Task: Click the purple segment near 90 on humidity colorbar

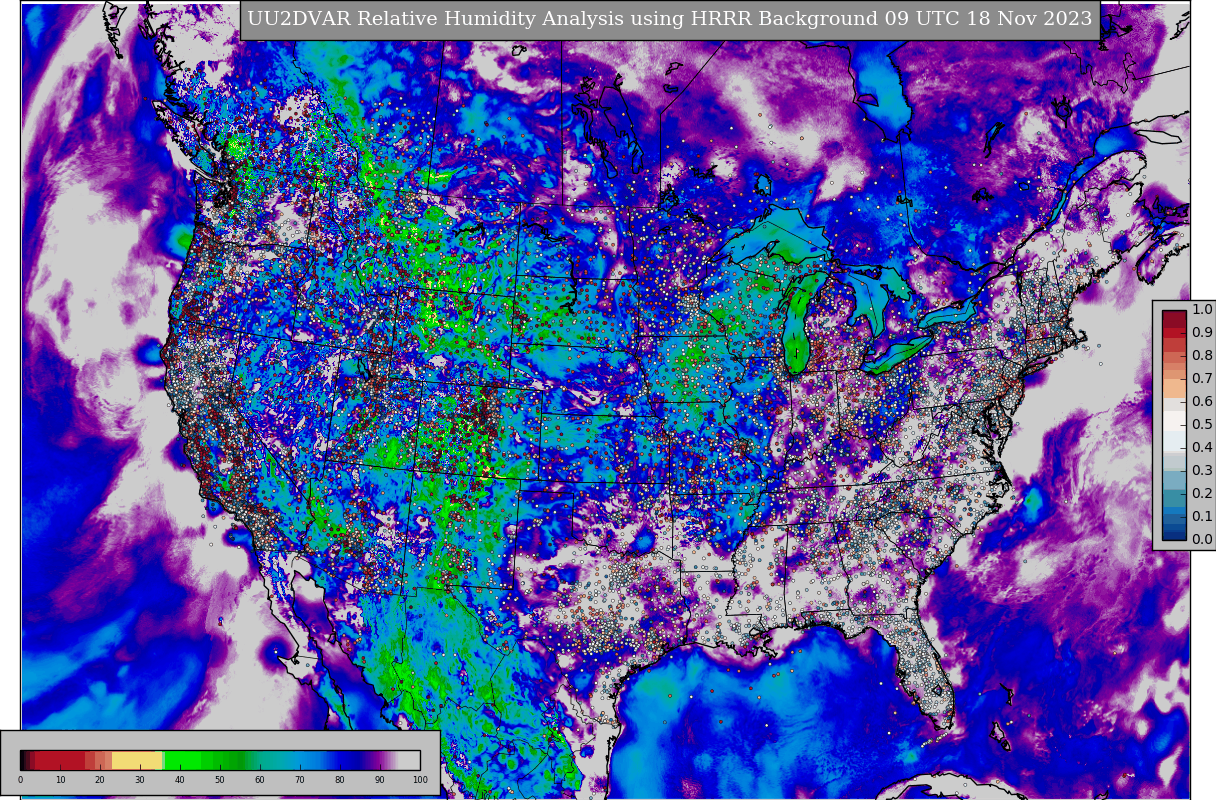Action: coord(380,760)
